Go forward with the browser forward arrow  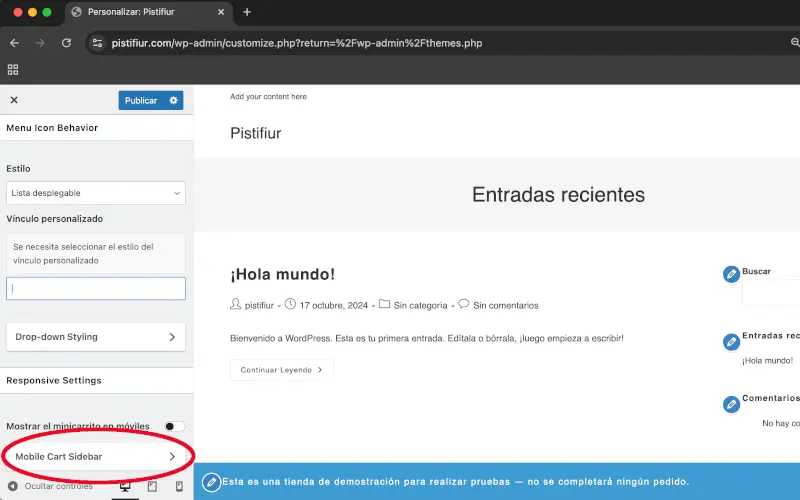[x=40, y=43]
